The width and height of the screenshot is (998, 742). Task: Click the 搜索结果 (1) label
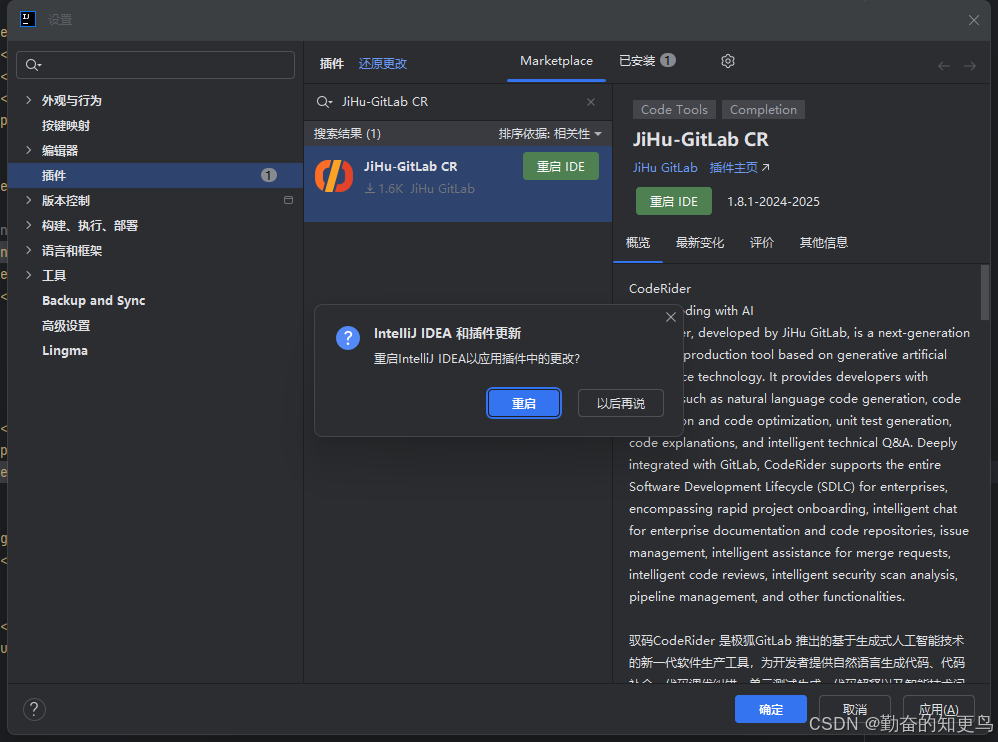(347, 134)
